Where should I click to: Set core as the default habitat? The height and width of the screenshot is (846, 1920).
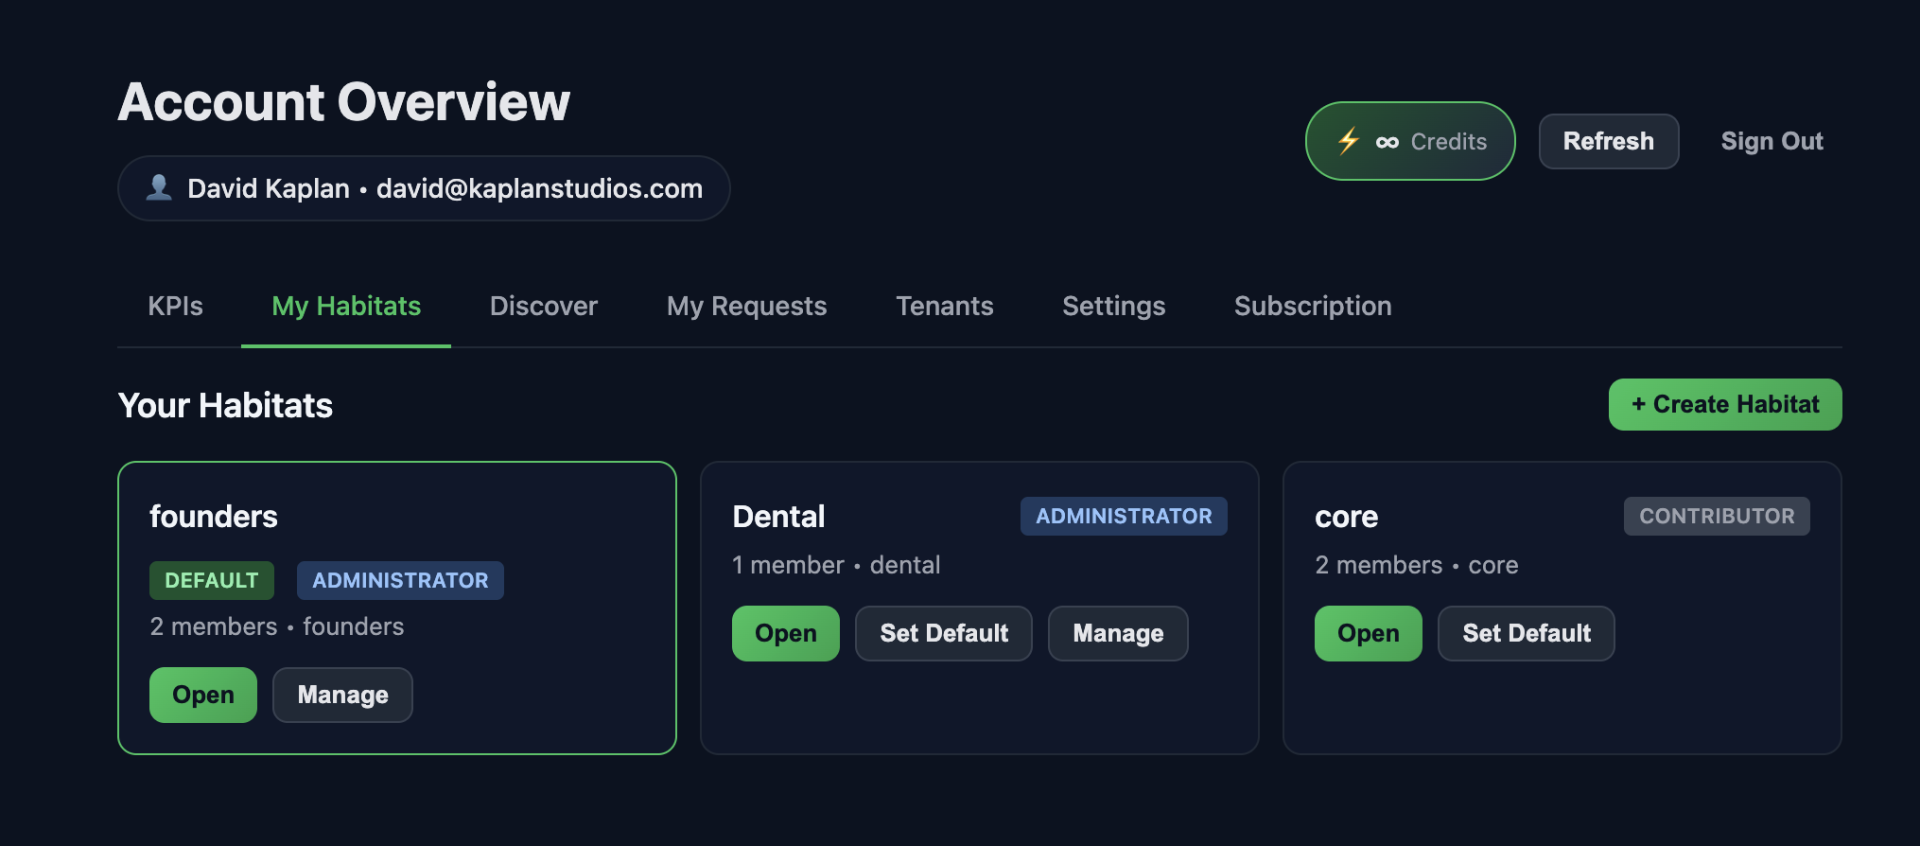[1525, 633]
